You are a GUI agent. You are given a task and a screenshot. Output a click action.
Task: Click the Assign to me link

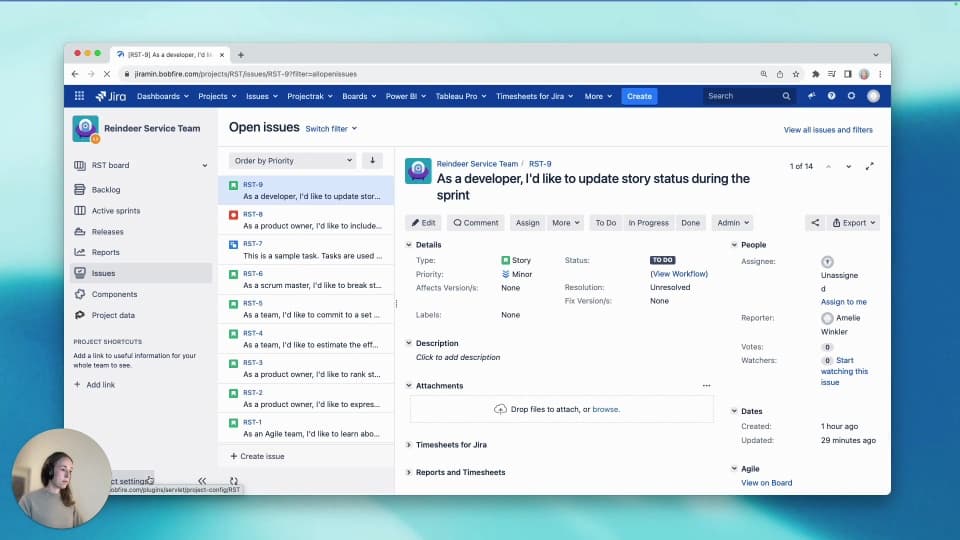[x=843, y=302]
